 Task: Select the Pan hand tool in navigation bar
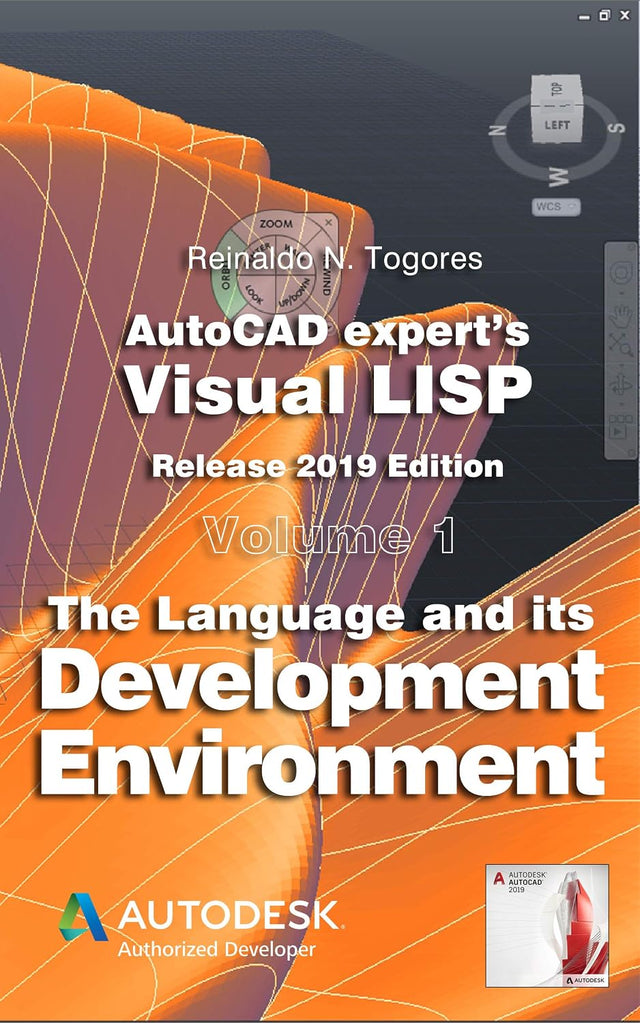pyautogui.click(x=622, y=317)
